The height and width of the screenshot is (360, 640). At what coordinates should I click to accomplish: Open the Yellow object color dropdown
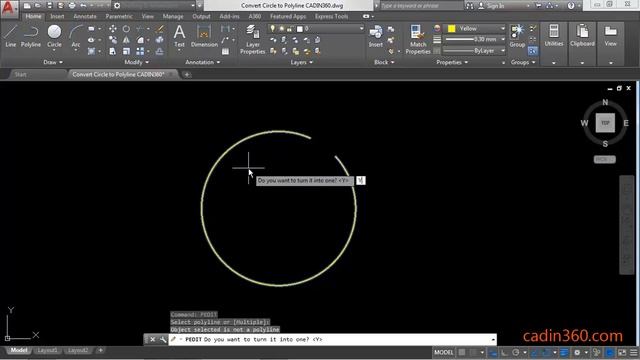click(x=475, y=29)
